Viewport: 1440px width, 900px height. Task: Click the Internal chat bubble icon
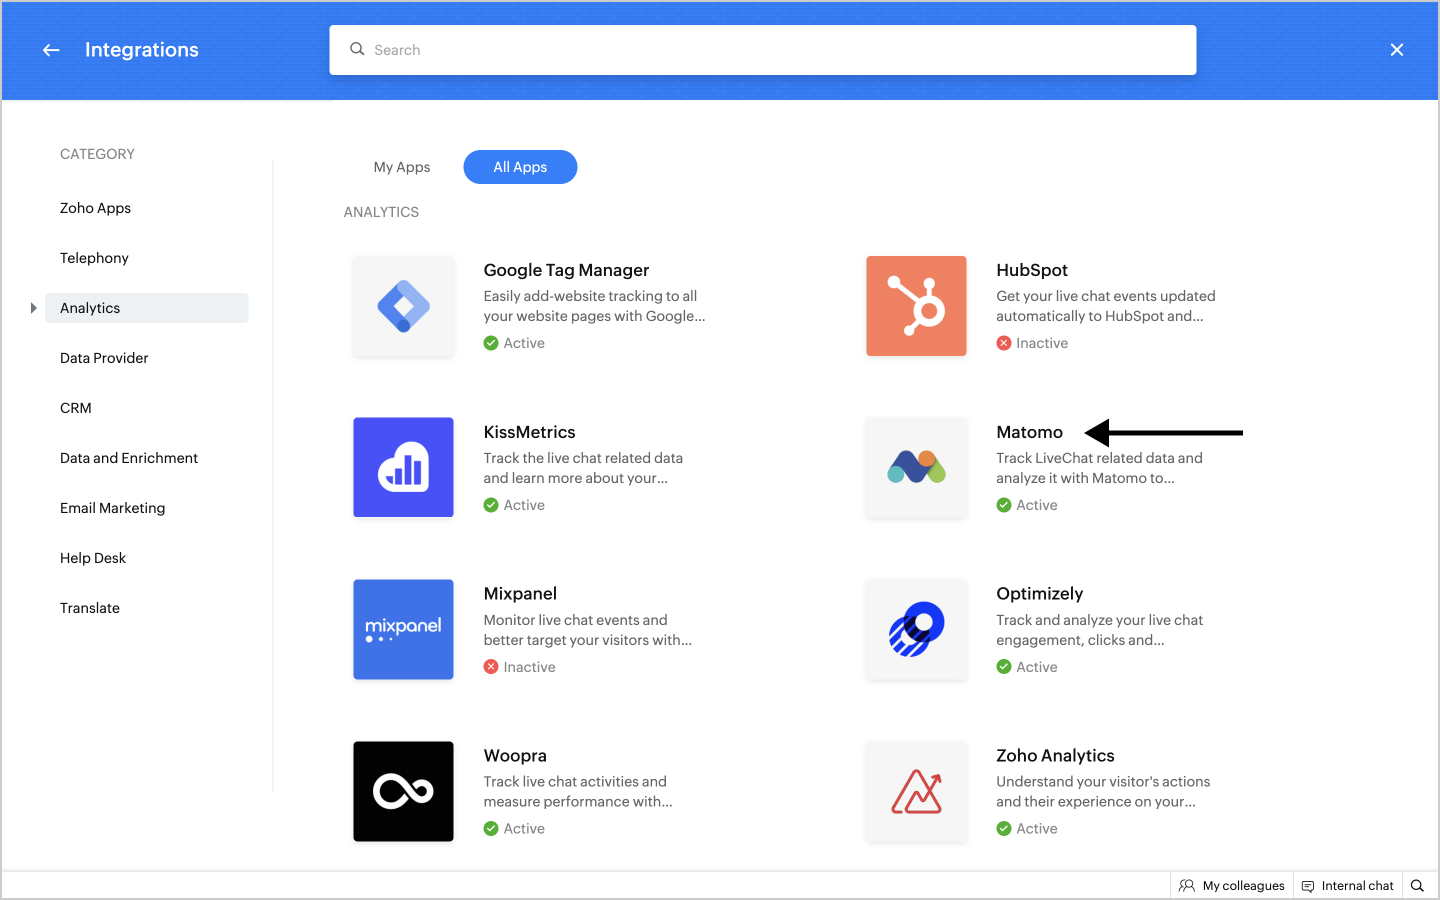[1308, 886]
